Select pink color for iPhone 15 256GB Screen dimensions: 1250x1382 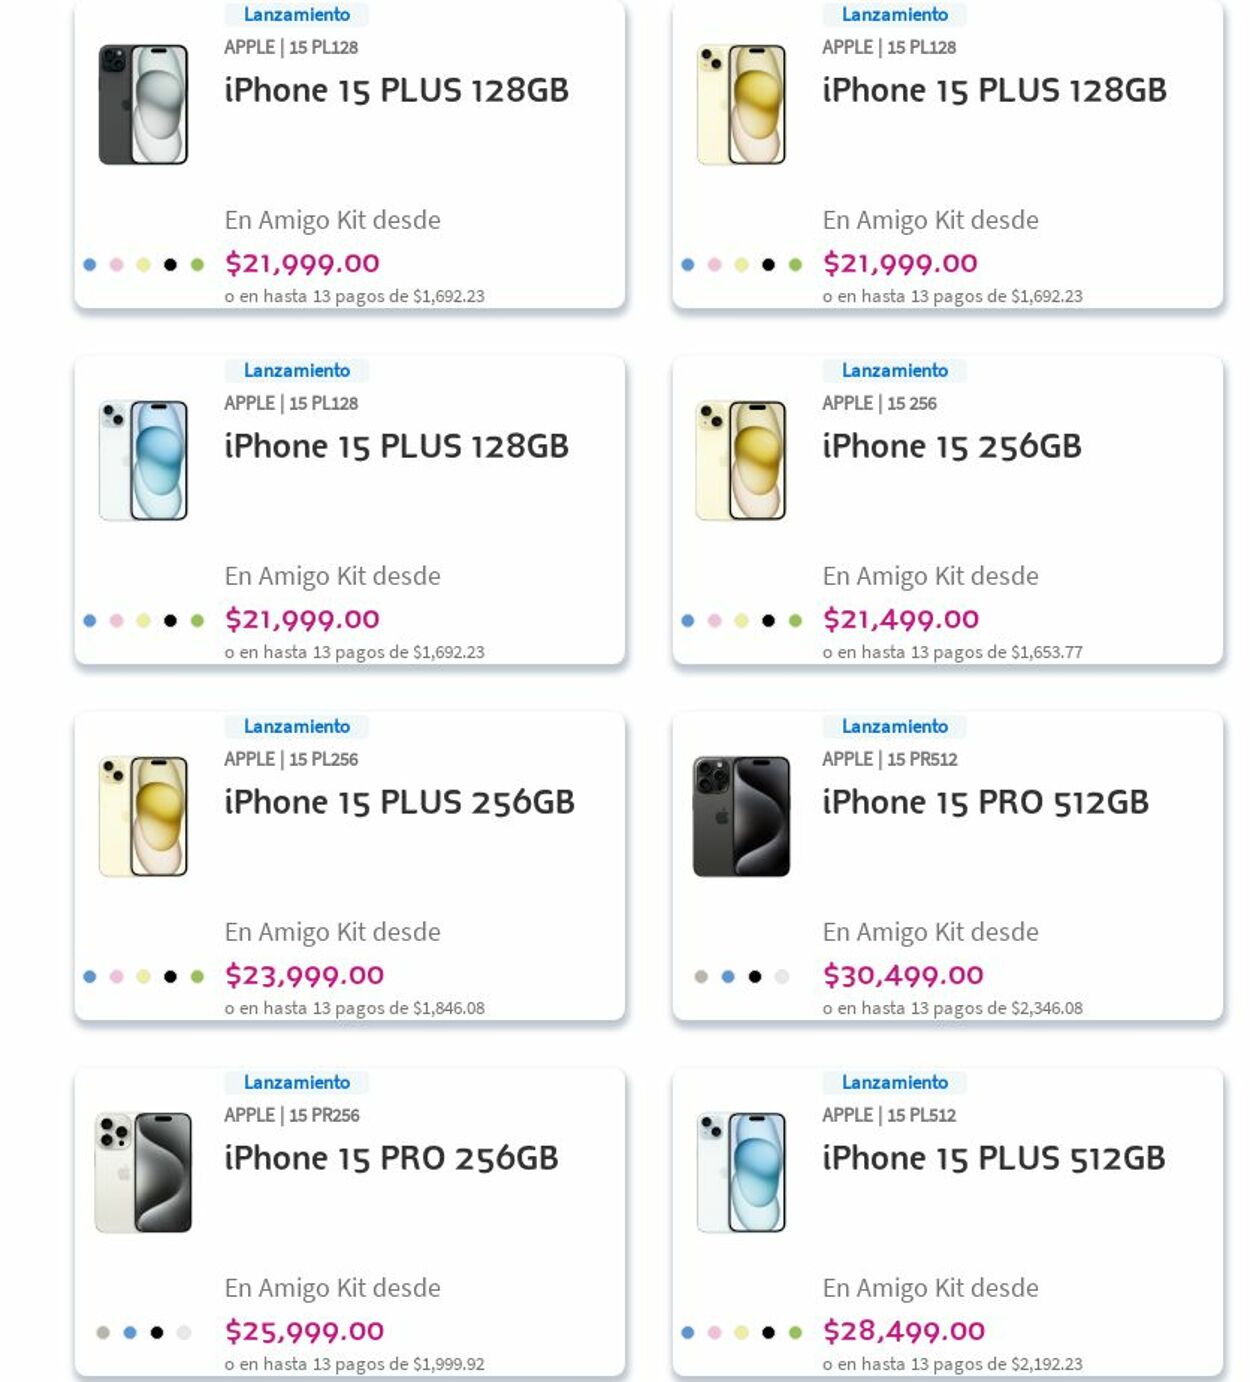714,621
